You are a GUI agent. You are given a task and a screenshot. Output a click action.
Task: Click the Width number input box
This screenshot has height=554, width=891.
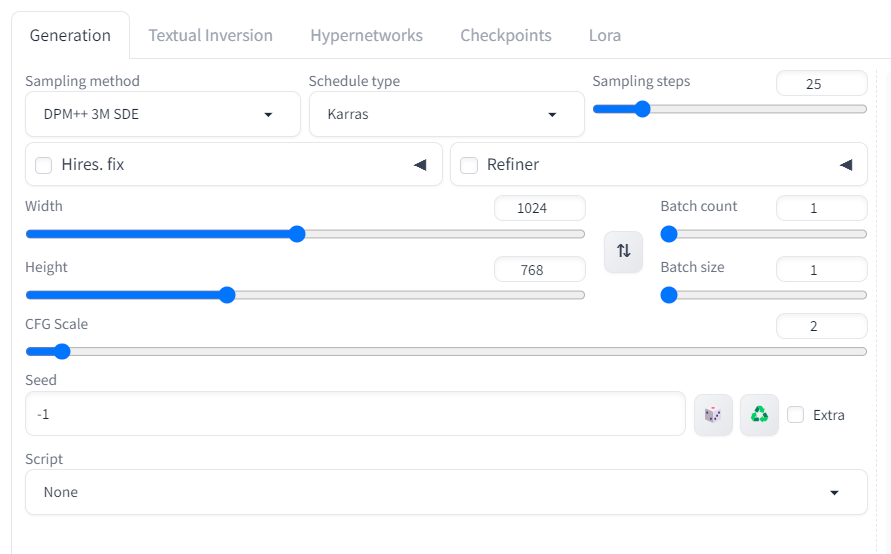point(539,208)
